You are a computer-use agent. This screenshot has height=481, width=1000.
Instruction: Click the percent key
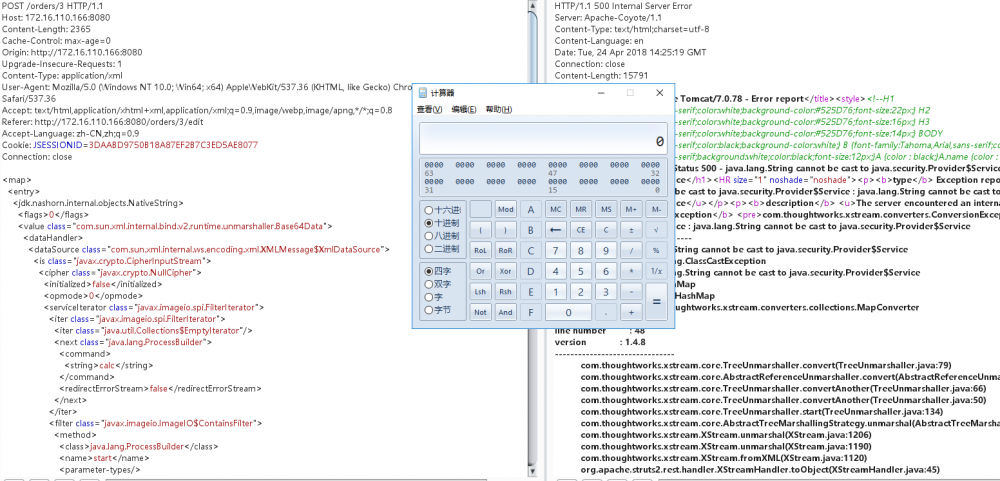click(656, 251)
